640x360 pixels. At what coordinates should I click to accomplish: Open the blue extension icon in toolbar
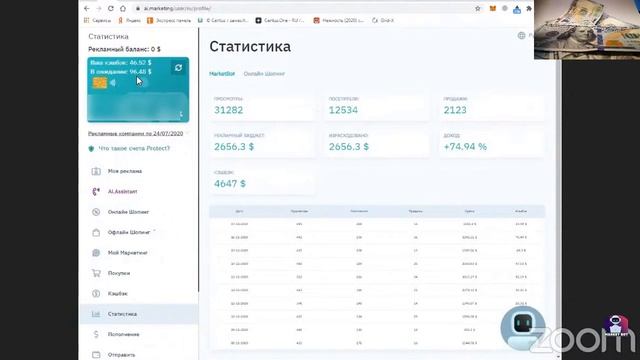point(517,9)
